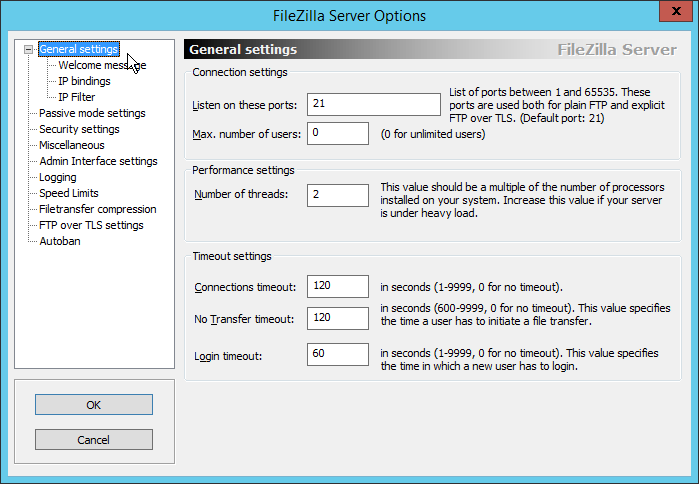Open IP Filter settings page
The height and width of the screenshot is (484, 699).
77,97
